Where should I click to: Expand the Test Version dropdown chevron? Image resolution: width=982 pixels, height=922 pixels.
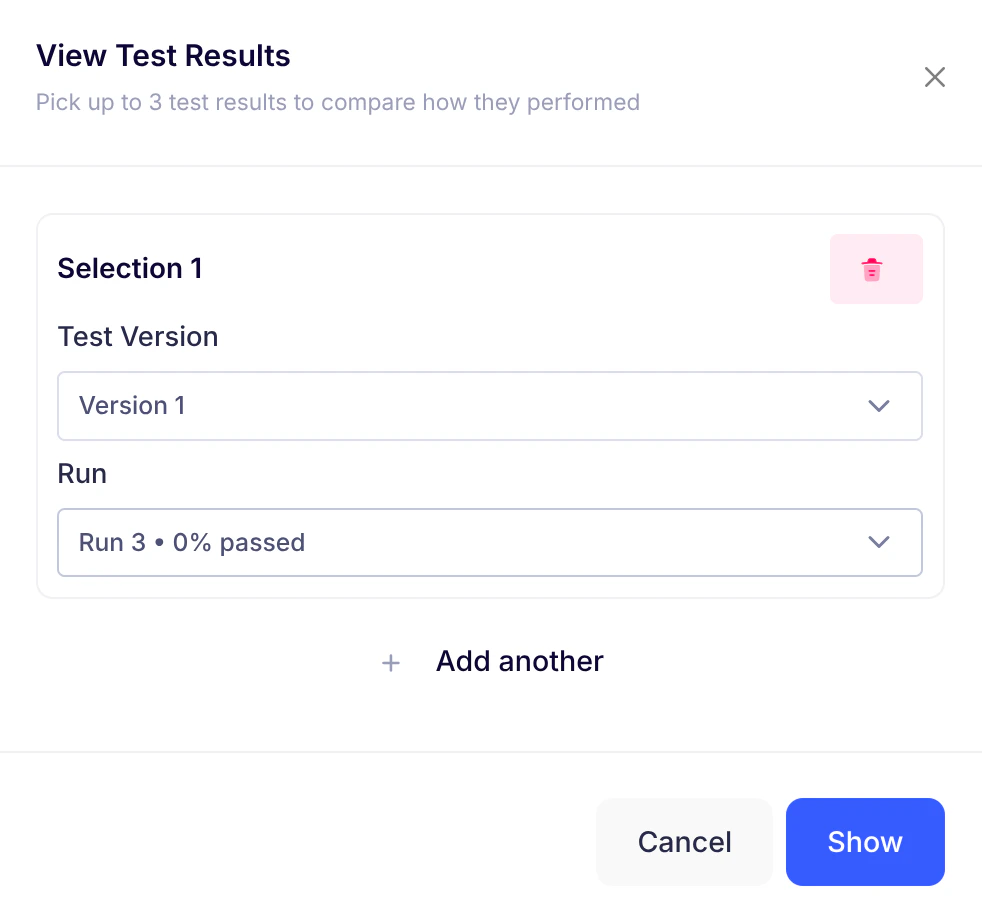pos(879,406)
